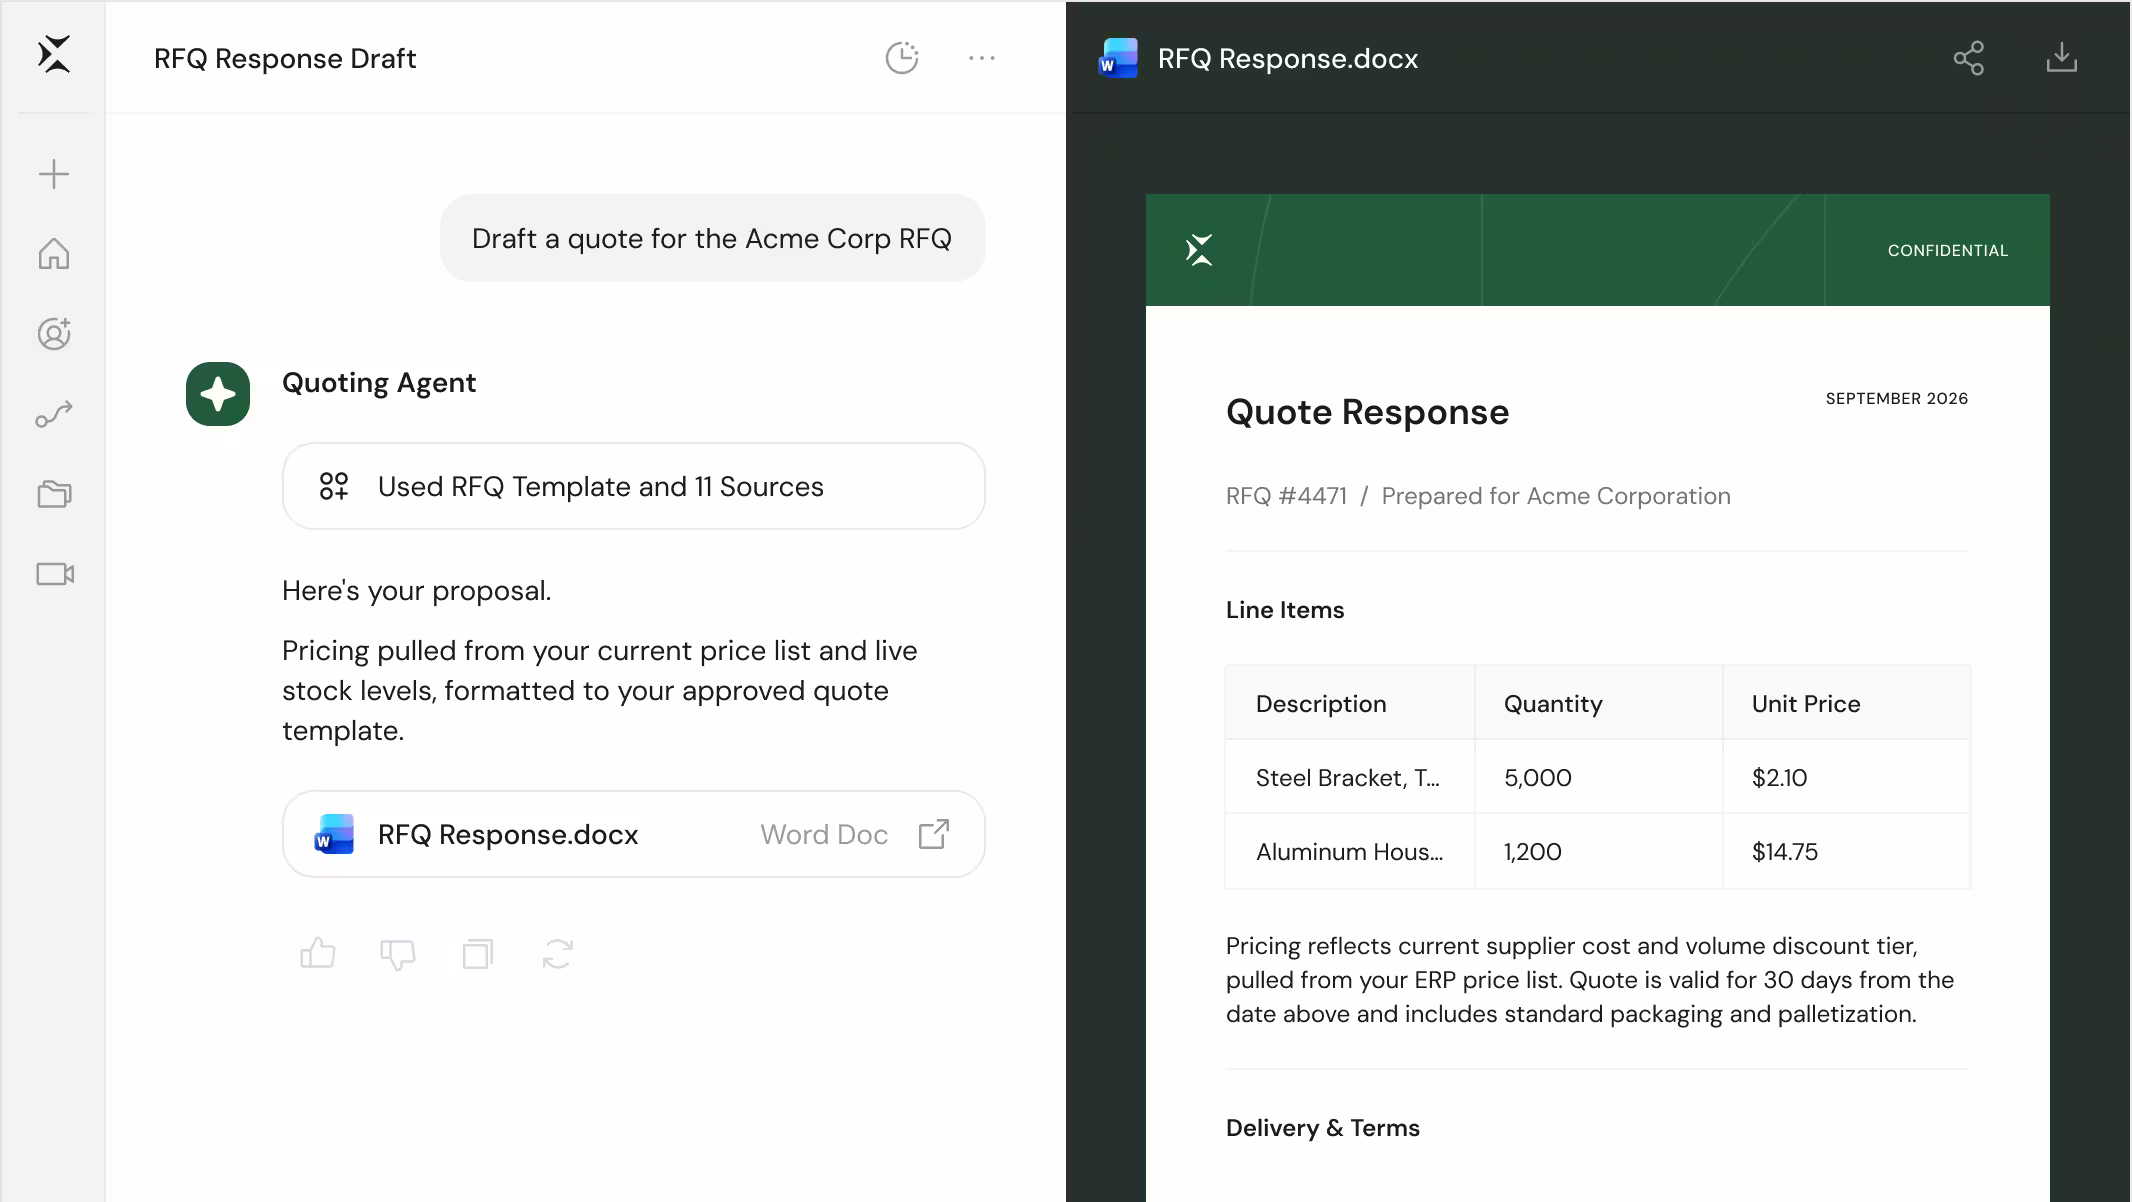Viewport: 2132px width, 1202px height.
Task: Give thumbs up to the response
Action: (x=318, y=954)
